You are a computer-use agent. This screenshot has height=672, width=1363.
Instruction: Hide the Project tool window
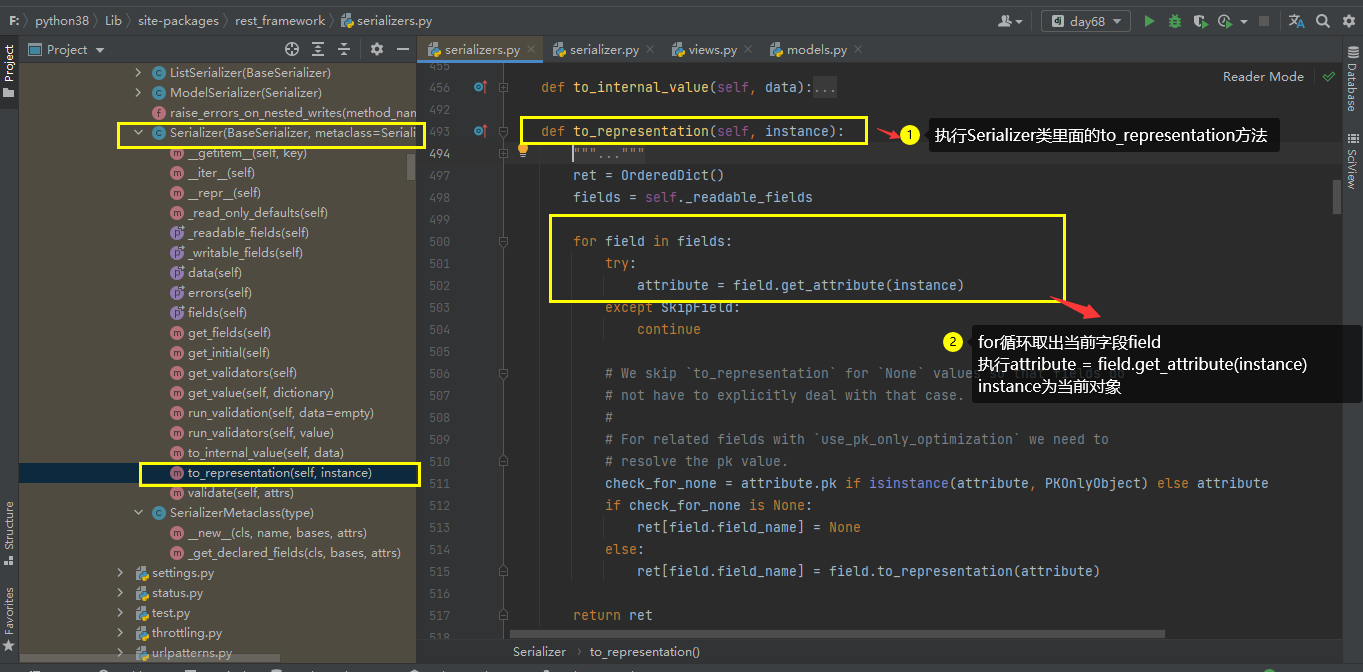click(x=403, y=49)
